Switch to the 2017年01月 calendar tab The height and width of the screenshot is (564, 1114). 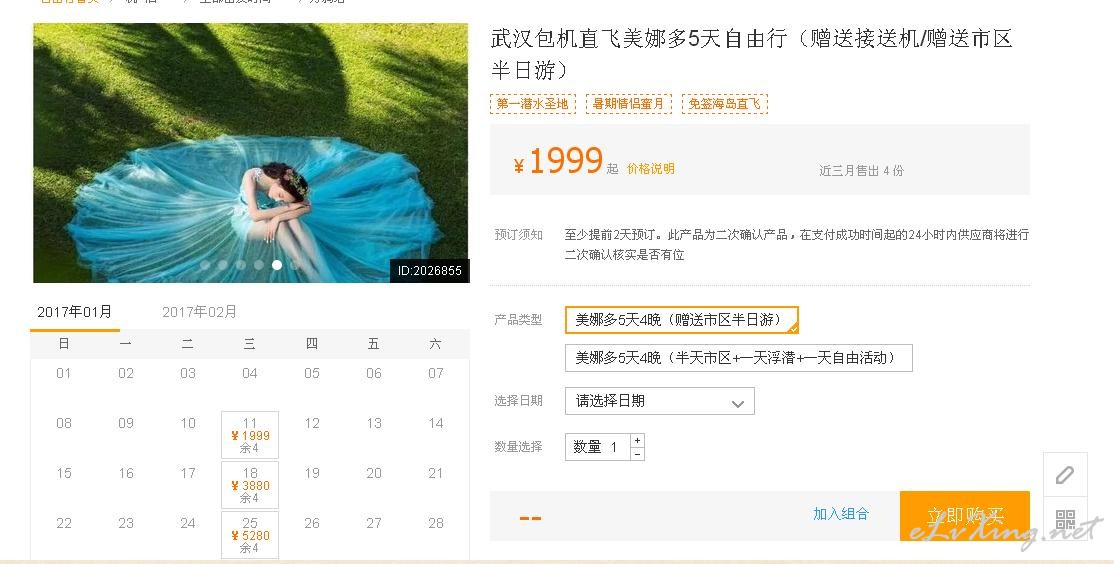(75, 312)
